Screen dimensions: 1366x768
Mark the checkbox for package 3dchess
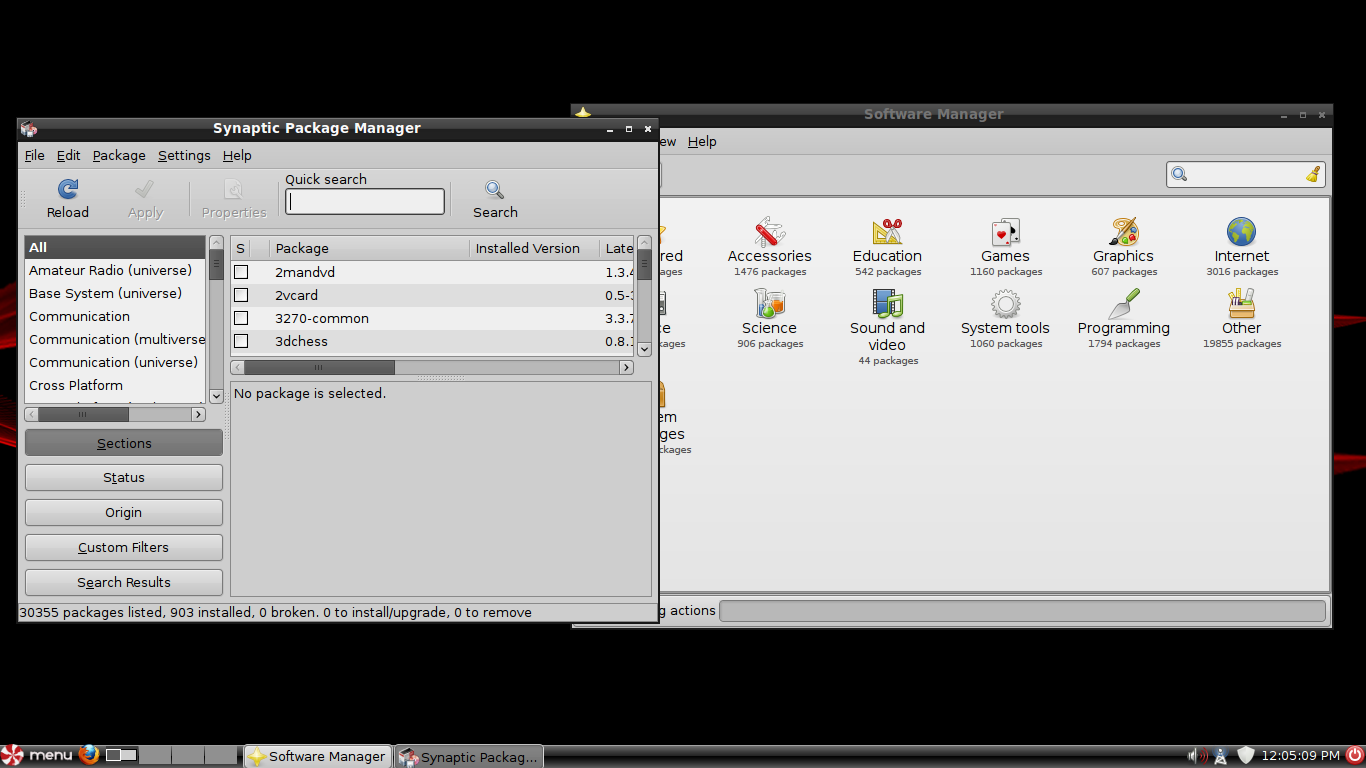241,341
